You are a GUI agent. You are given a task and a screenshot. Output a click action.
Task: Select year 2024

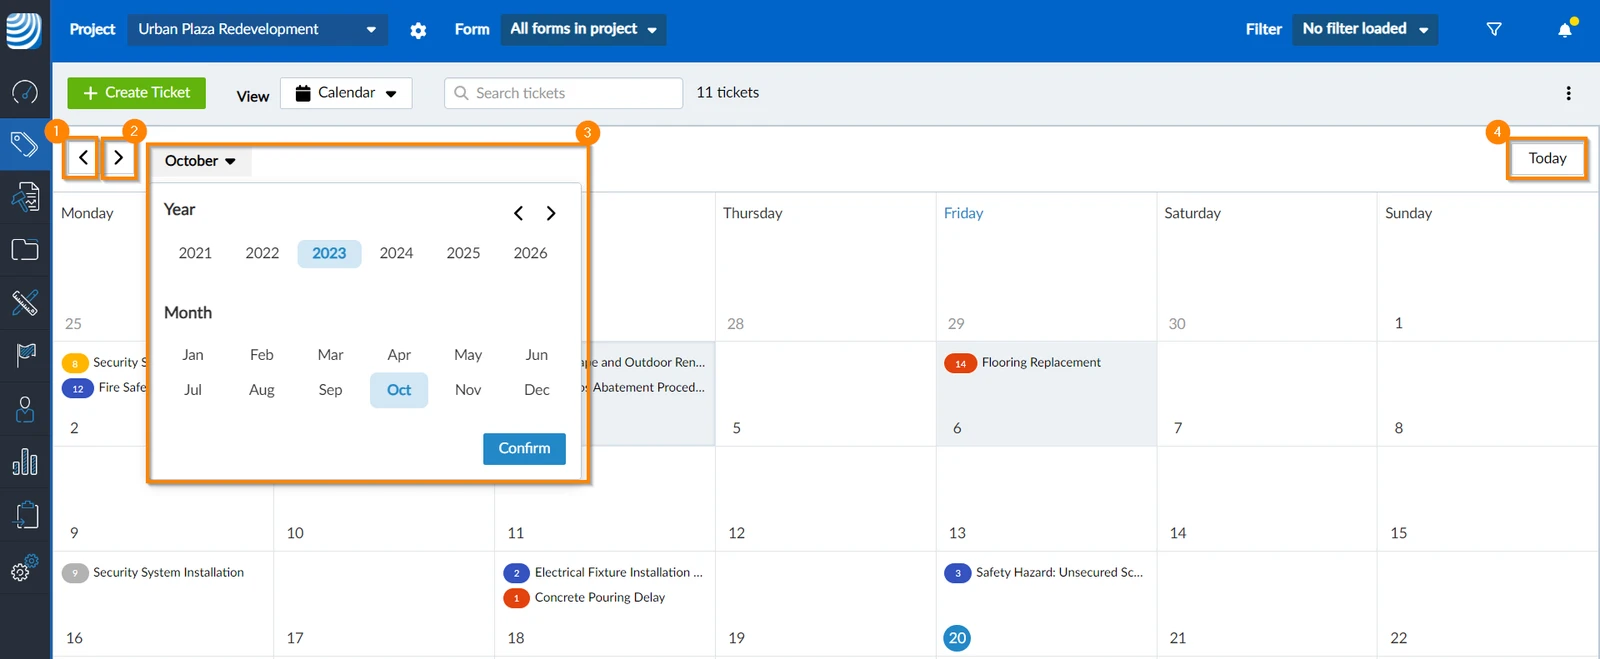pos(396,253)
